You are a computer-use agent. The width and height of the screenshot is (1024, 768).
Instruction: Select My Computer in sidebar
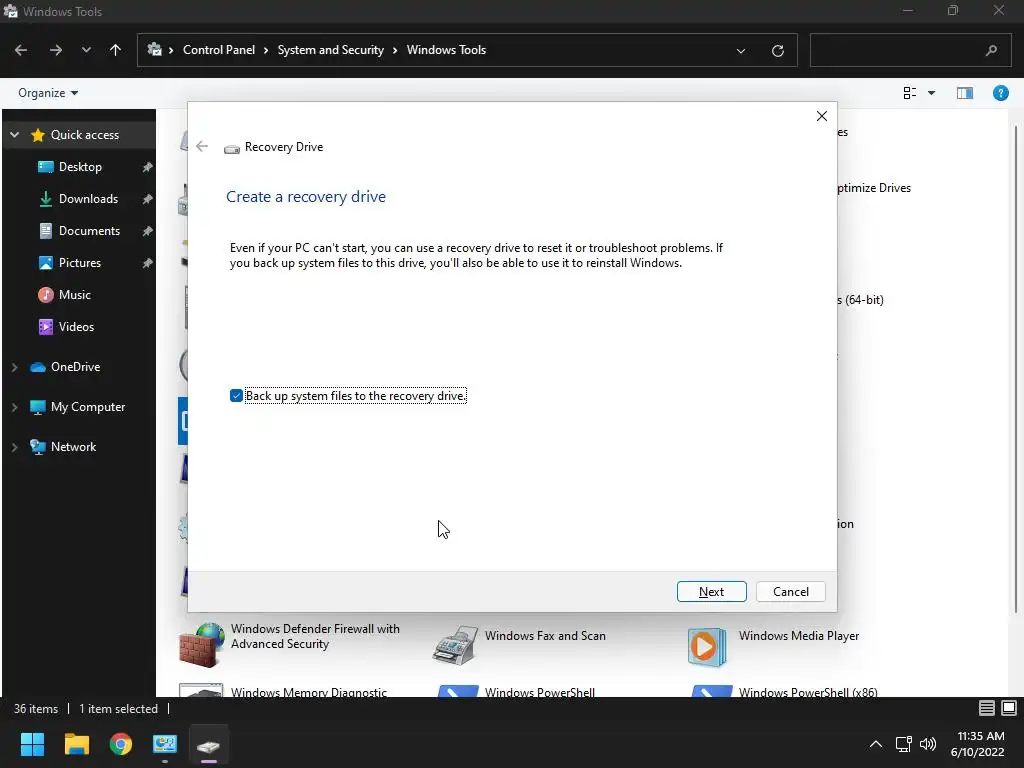click(x=88, y=407)
